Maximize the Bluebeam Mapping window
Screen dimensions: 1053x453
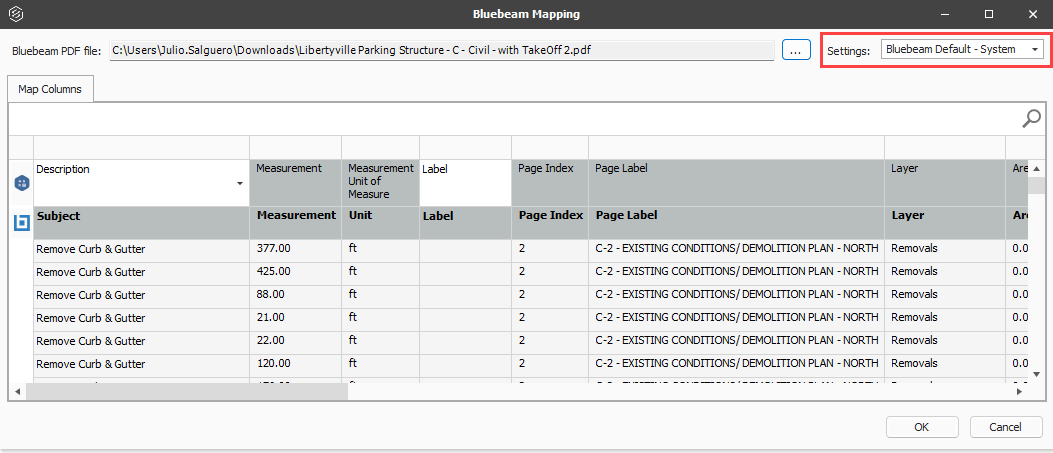pyautogui.click(x=988, y=14)
